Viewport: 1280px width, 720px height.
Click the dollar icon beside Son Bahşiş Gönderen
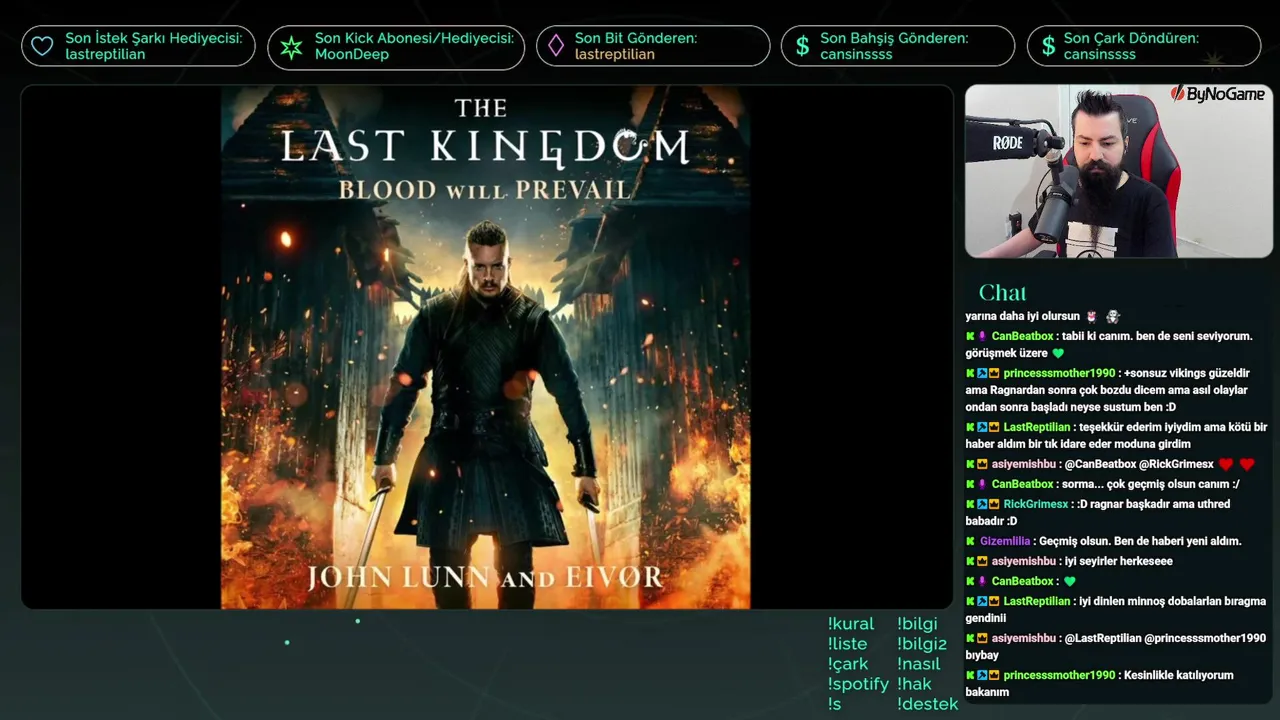click(x=802, y=46)
